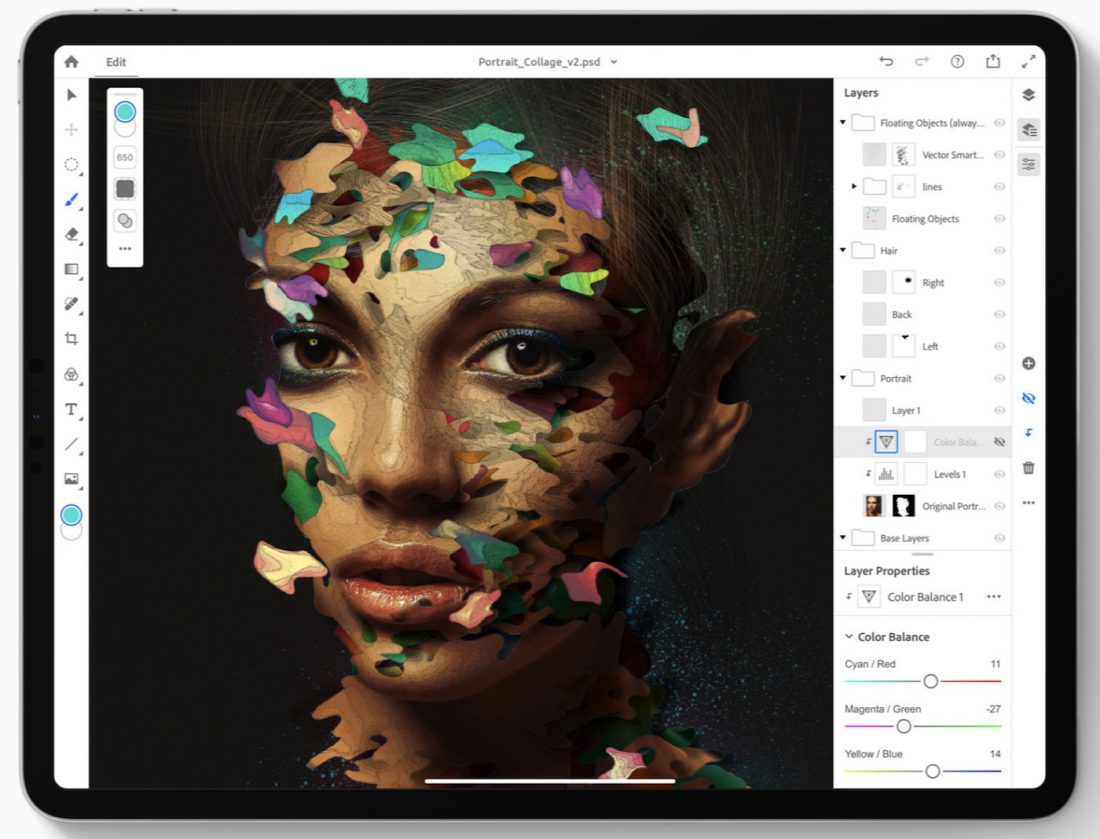This screenshot has height=839, width=1100.
Task: Expand the lines folder
Action: [x=853, y=186]
